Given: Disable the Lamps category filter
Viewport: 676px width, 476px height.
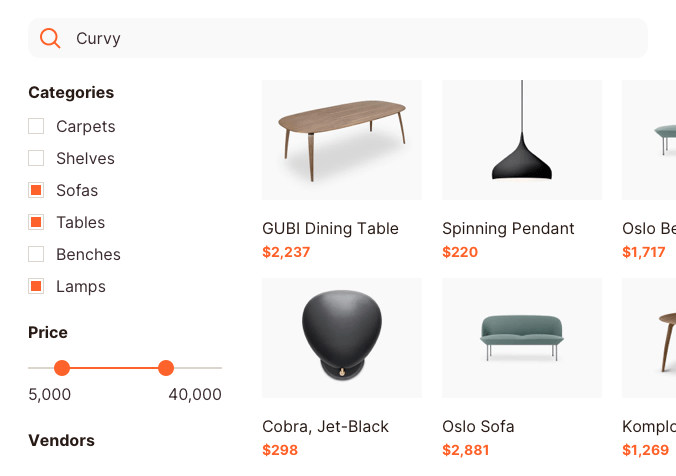Looking at the screenshot, I should [36, 287].
